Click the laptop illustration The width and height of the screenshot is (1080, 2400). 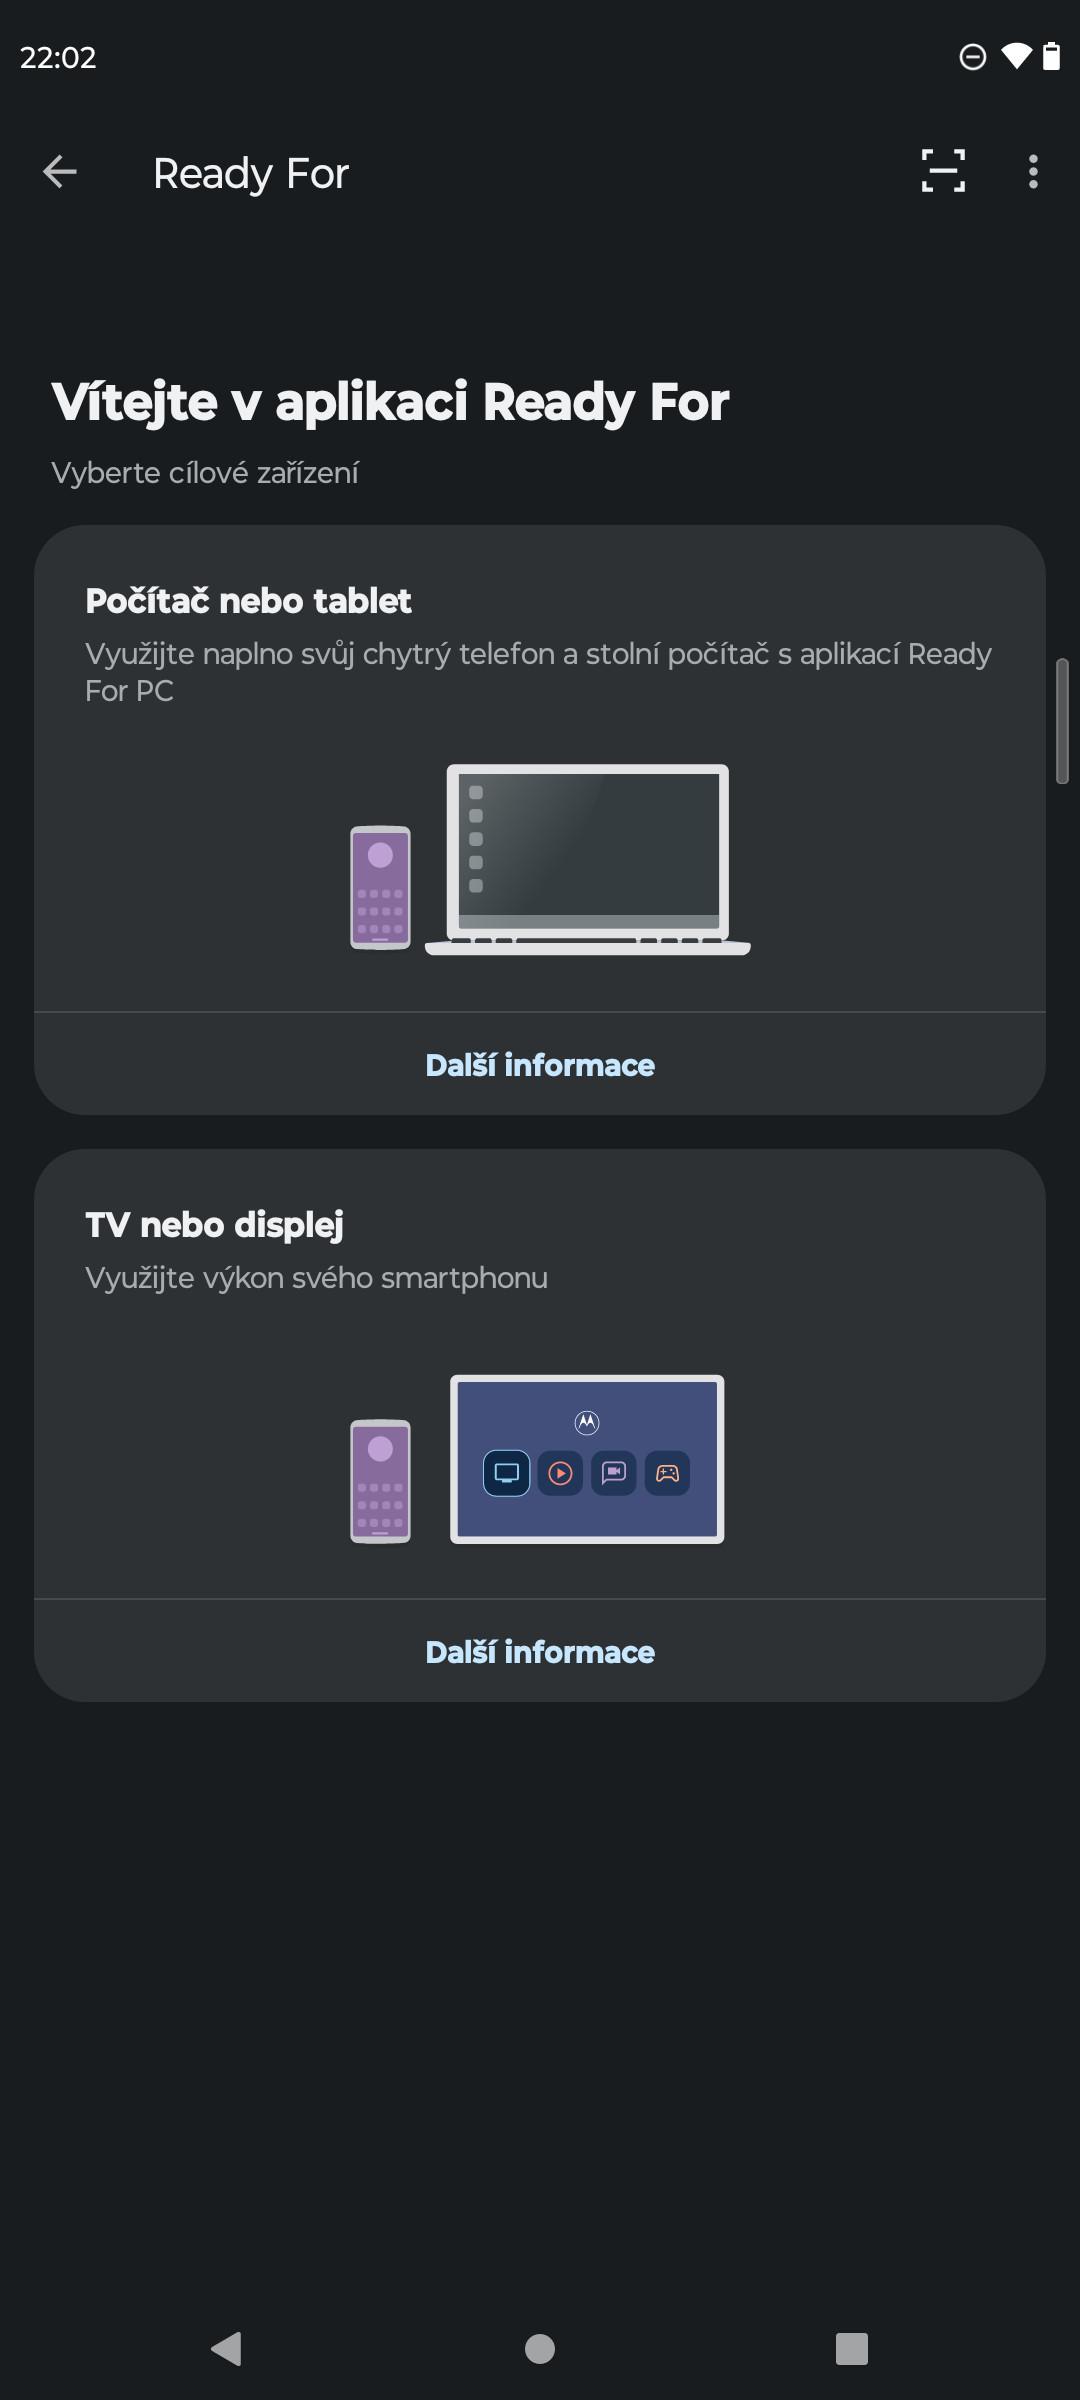588,859
